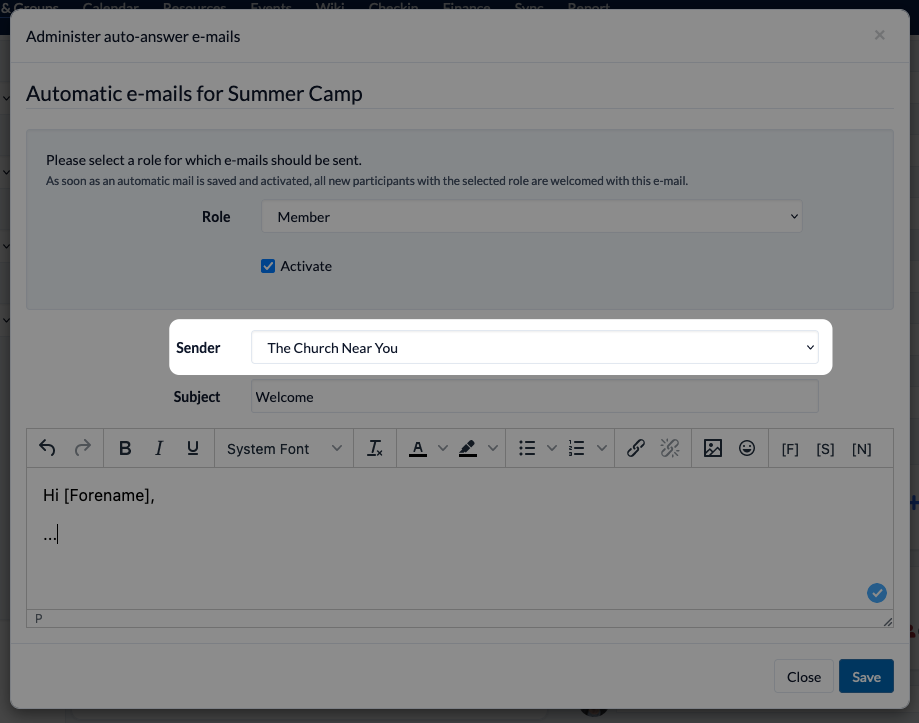
Task: Click the P element path in the status bar
Action: point(39,618)
